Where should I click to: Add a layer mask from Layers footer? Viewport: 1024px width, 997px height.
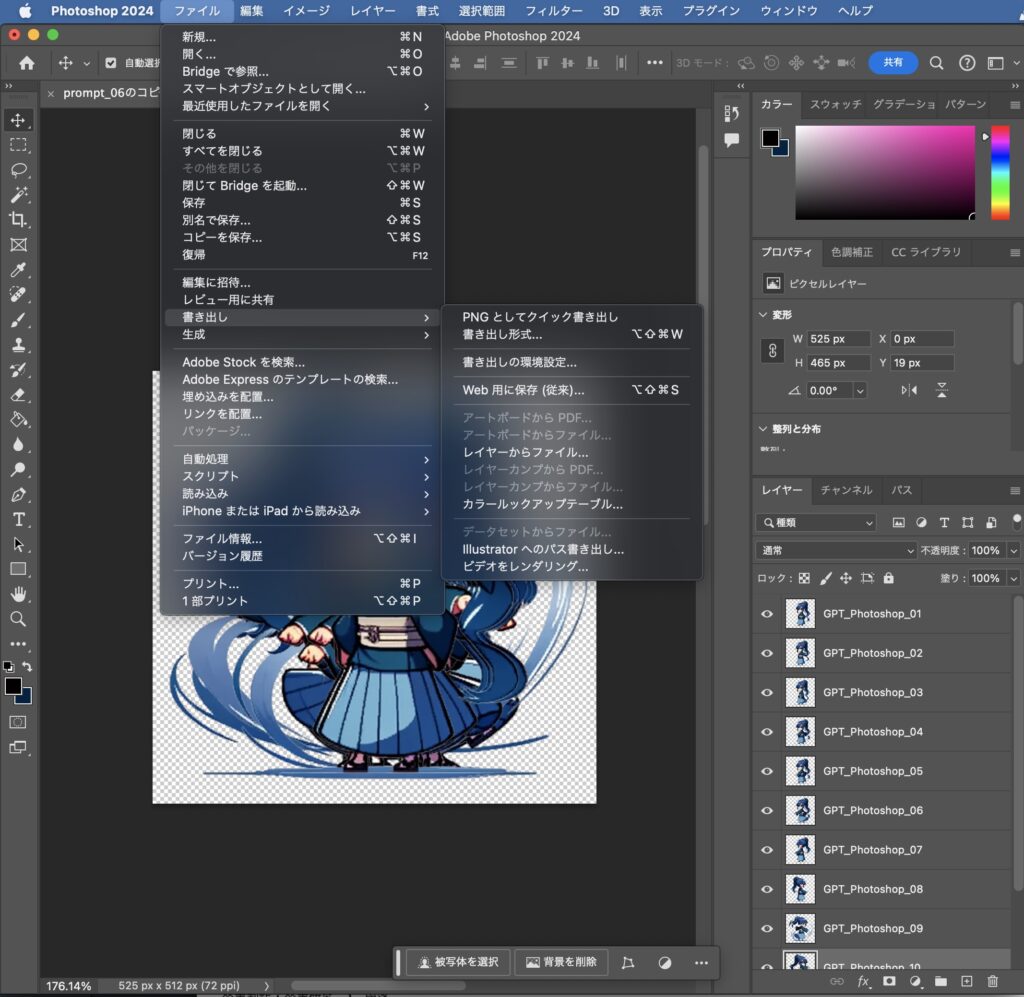[889, 981]
